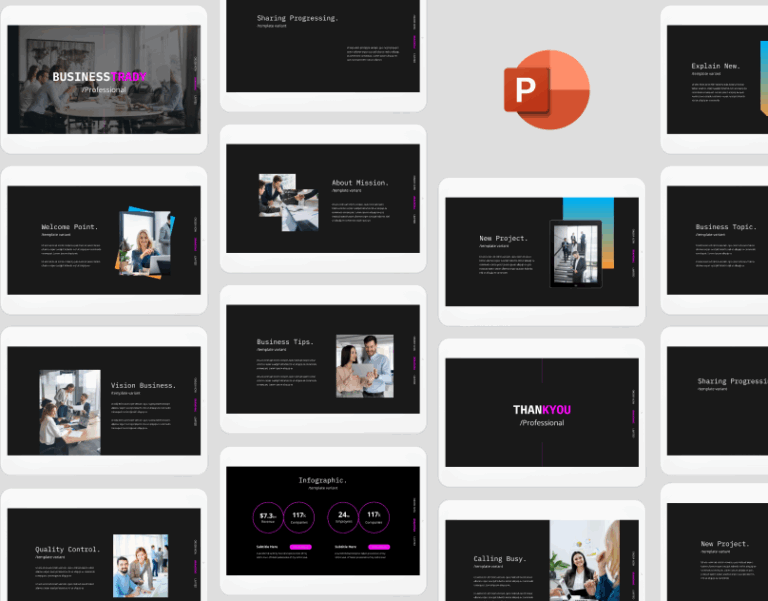Click the 'Calling Busy.' heading
This screenshot has height=601, width=768.
pyautogui.click(x=500, y=559)
